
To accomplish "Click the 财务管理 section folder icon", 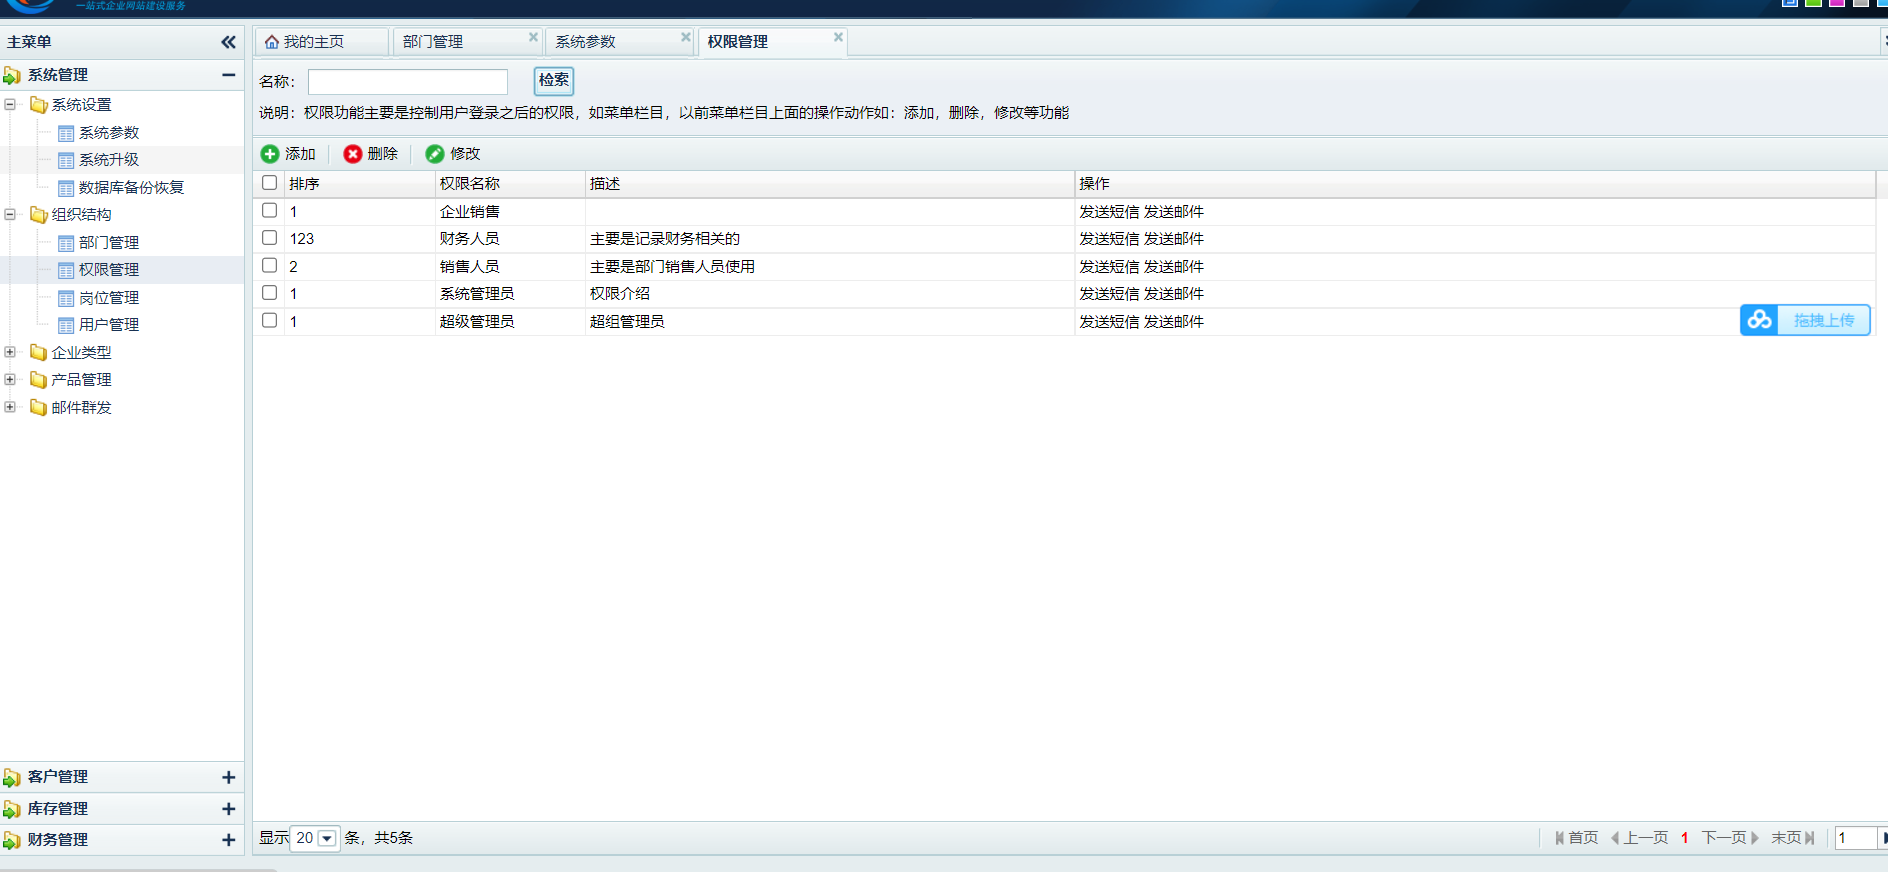I will coord(12,840).
